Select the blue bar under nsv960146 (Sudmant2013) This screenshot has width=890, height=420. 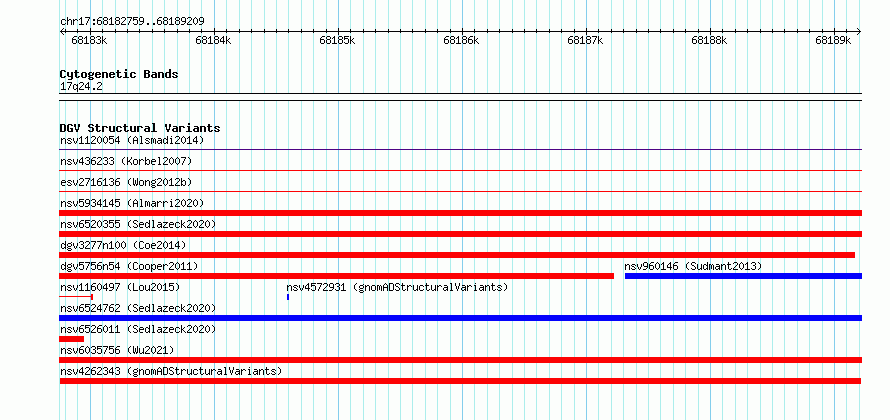coord(743,276)
